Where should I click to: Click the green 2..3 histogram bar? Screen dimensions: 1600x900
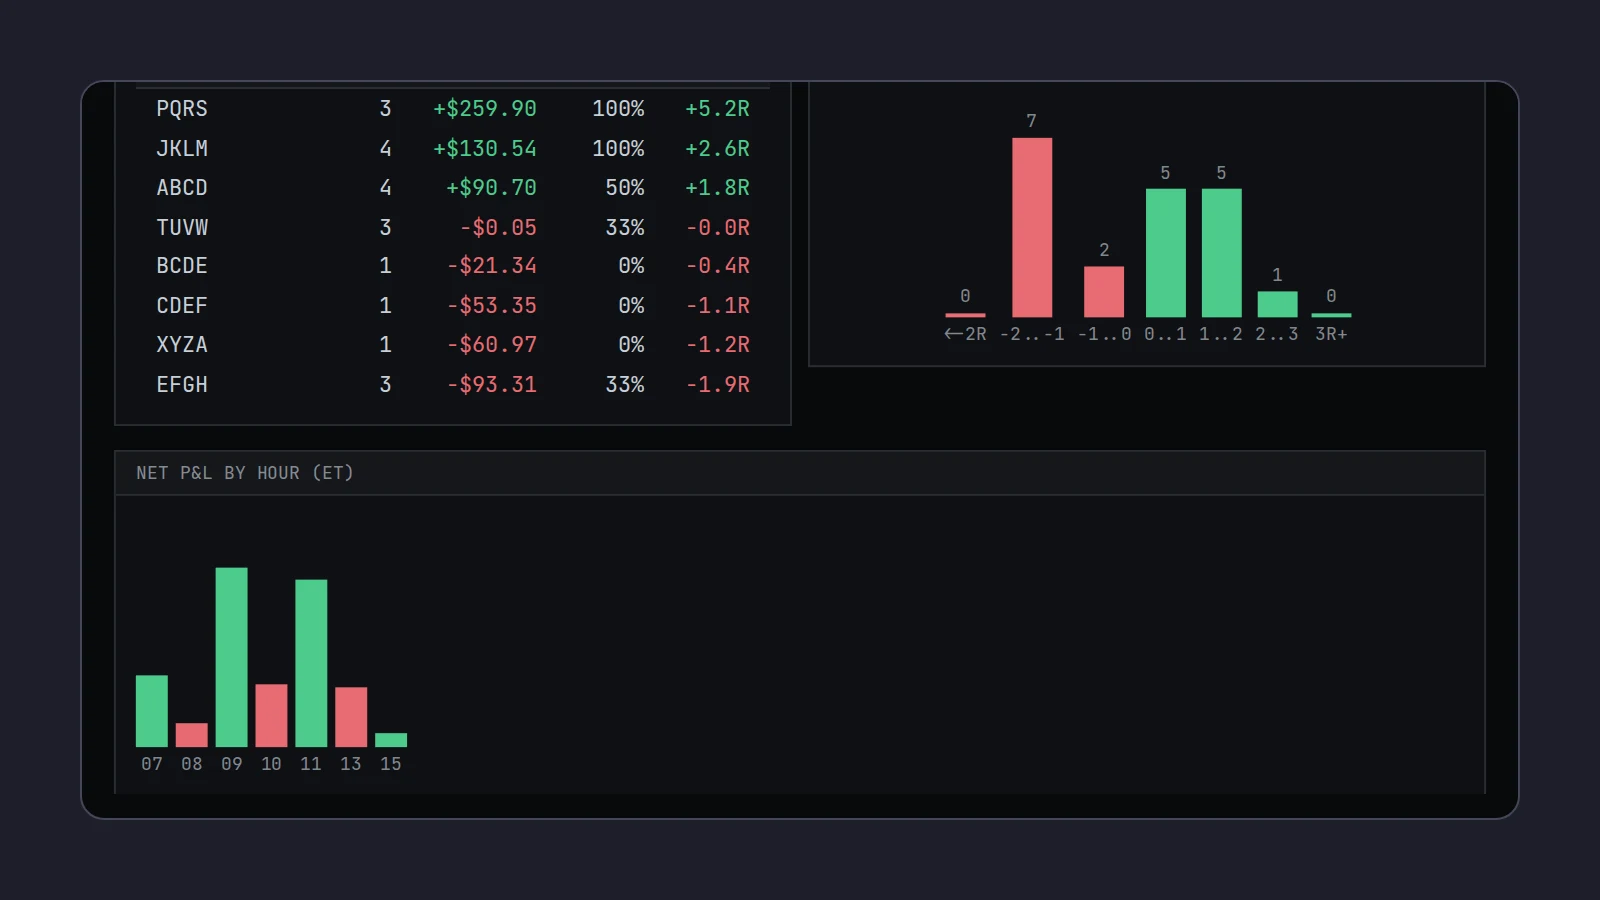tap(1278, 304)
